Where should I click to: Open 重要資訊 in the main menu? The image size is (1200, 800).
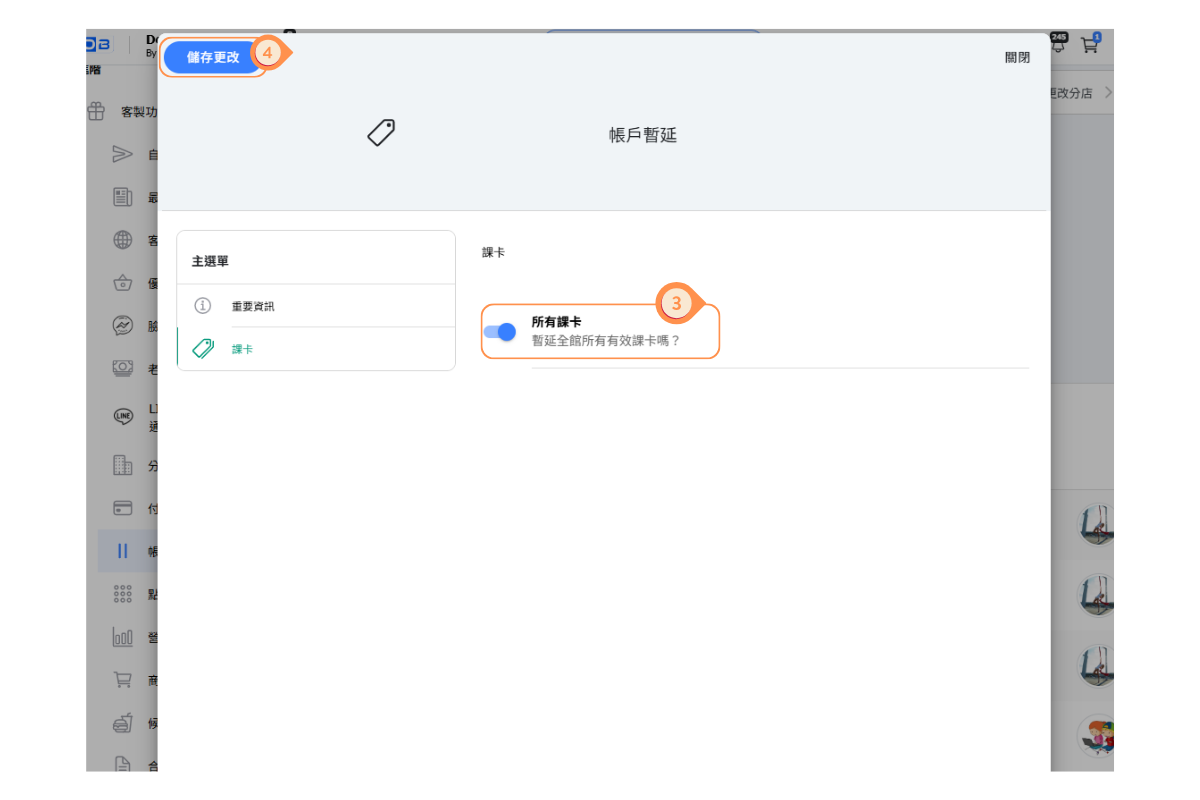[252, 306]
